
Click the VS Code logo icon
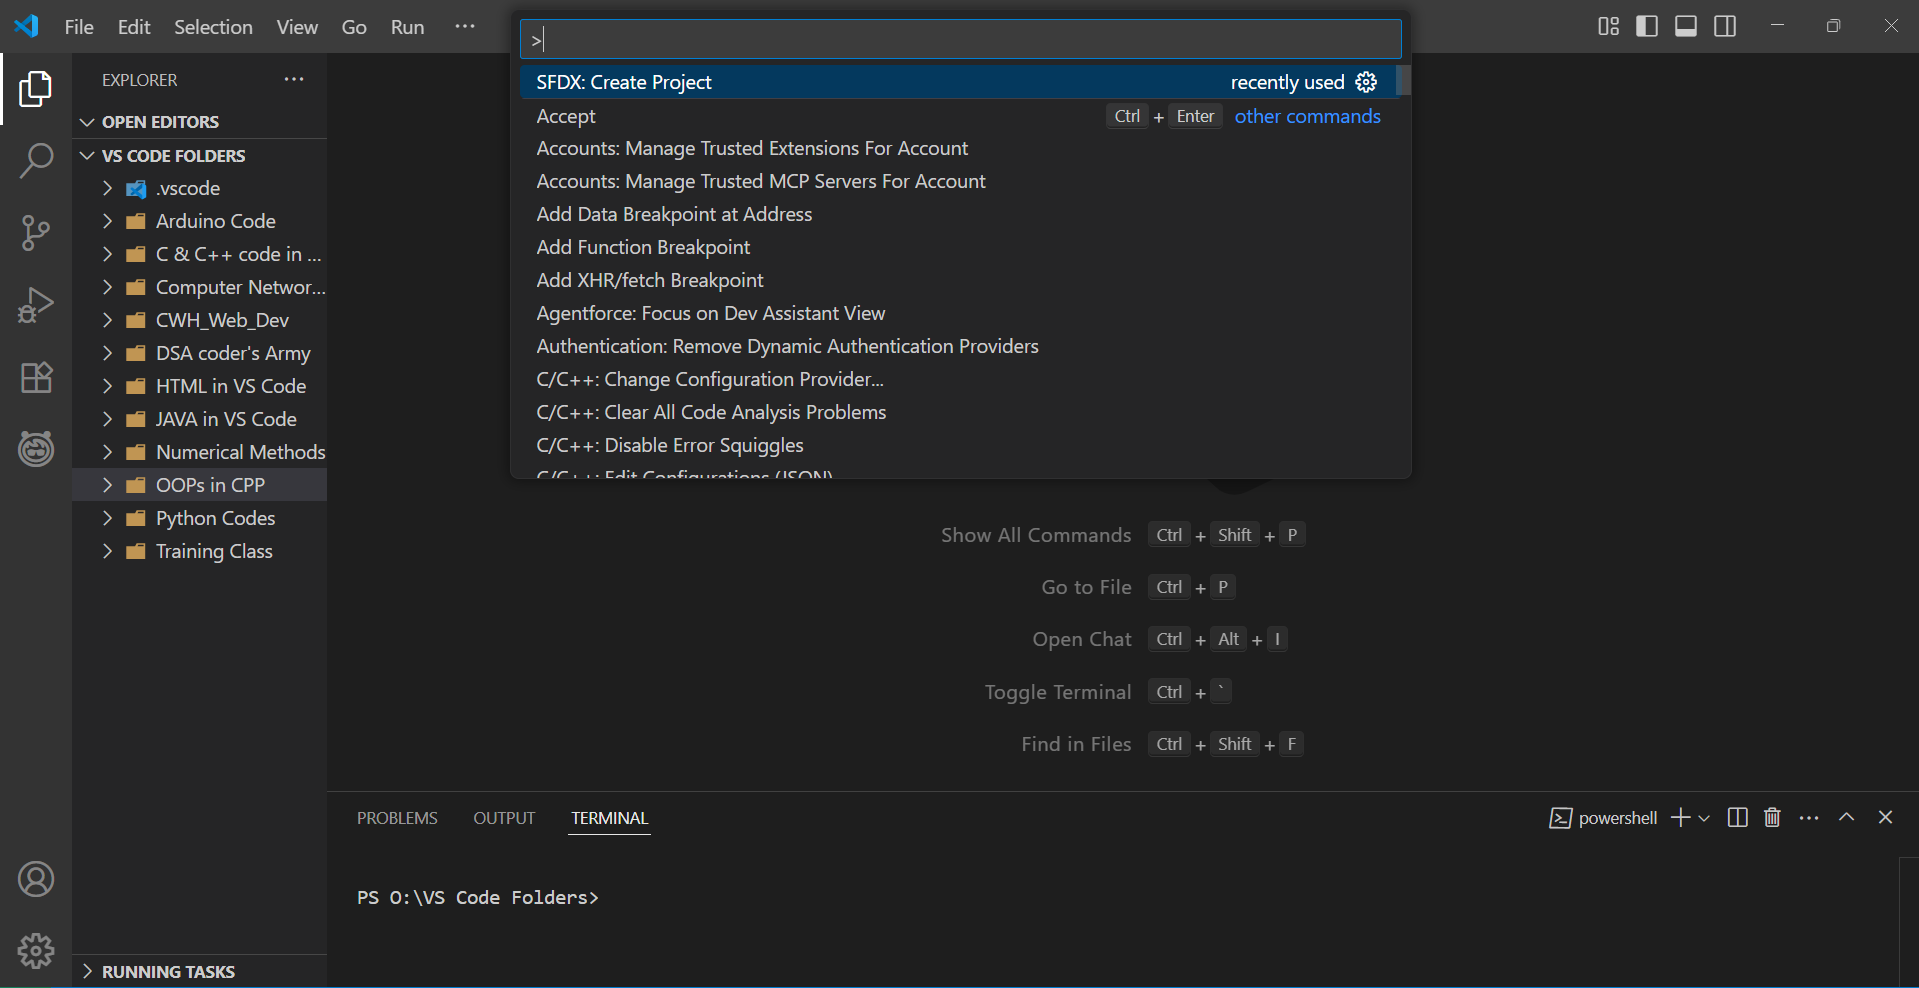tap(27, 26)
